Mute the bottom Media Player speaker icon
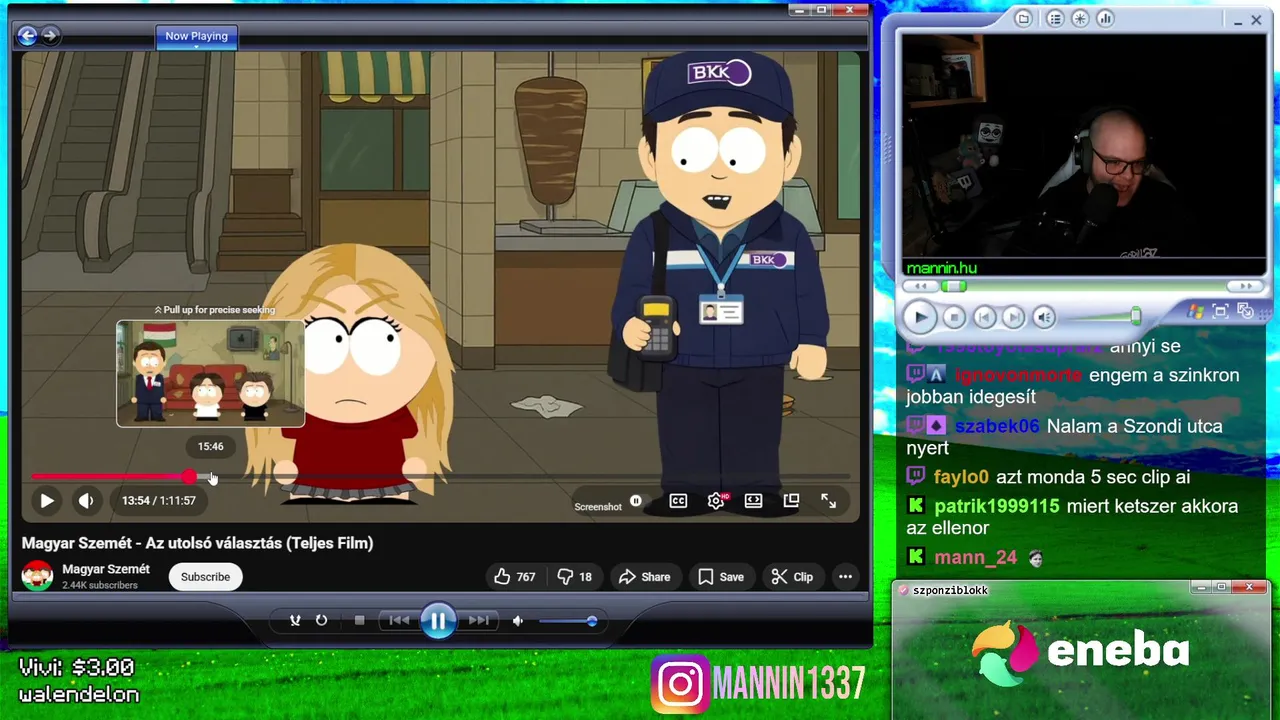Viewport: 1280px width, 720px height. click(x=518, y=621)
